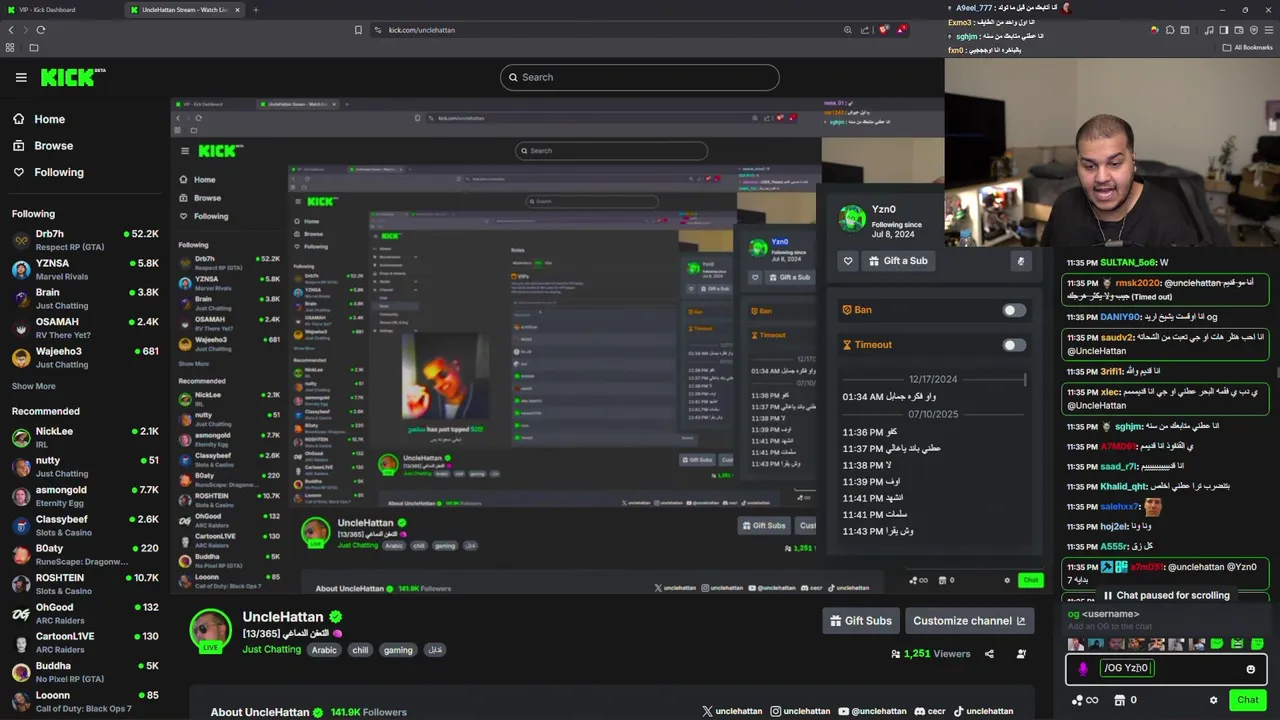Click Customize channel button
Screen dimensions: 1280x720
[x=969, y=621]
